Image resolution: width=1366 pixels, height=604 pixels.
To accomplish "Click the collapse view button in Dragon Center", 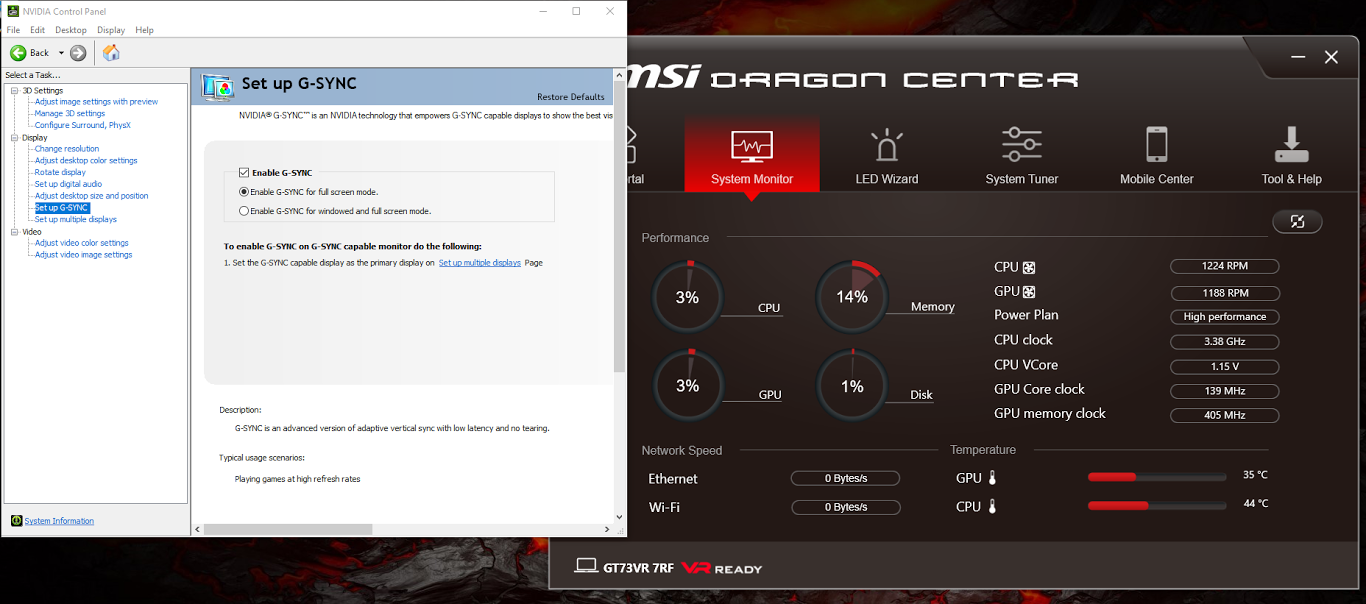I will [1297, 222].
